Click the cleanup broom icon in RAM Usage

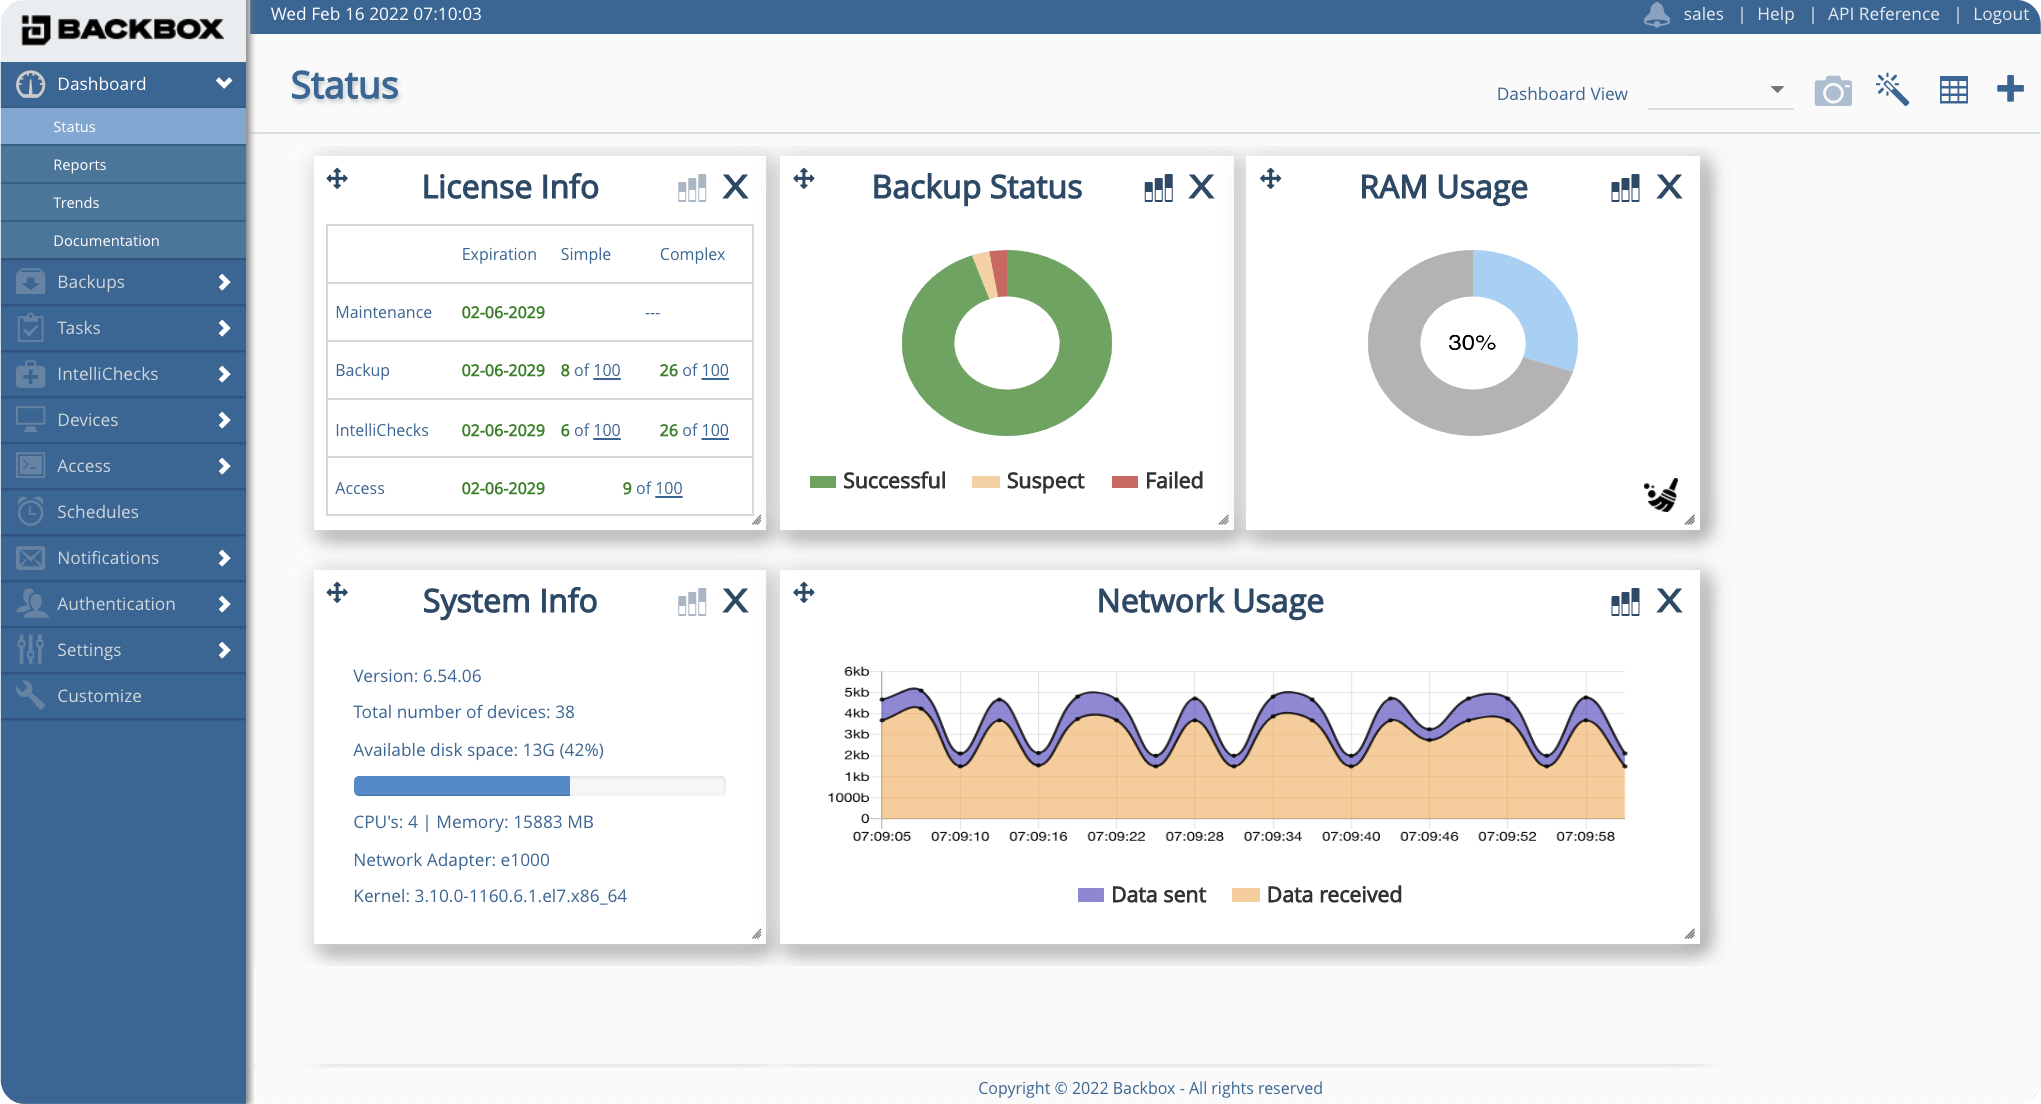point(1660,494)
